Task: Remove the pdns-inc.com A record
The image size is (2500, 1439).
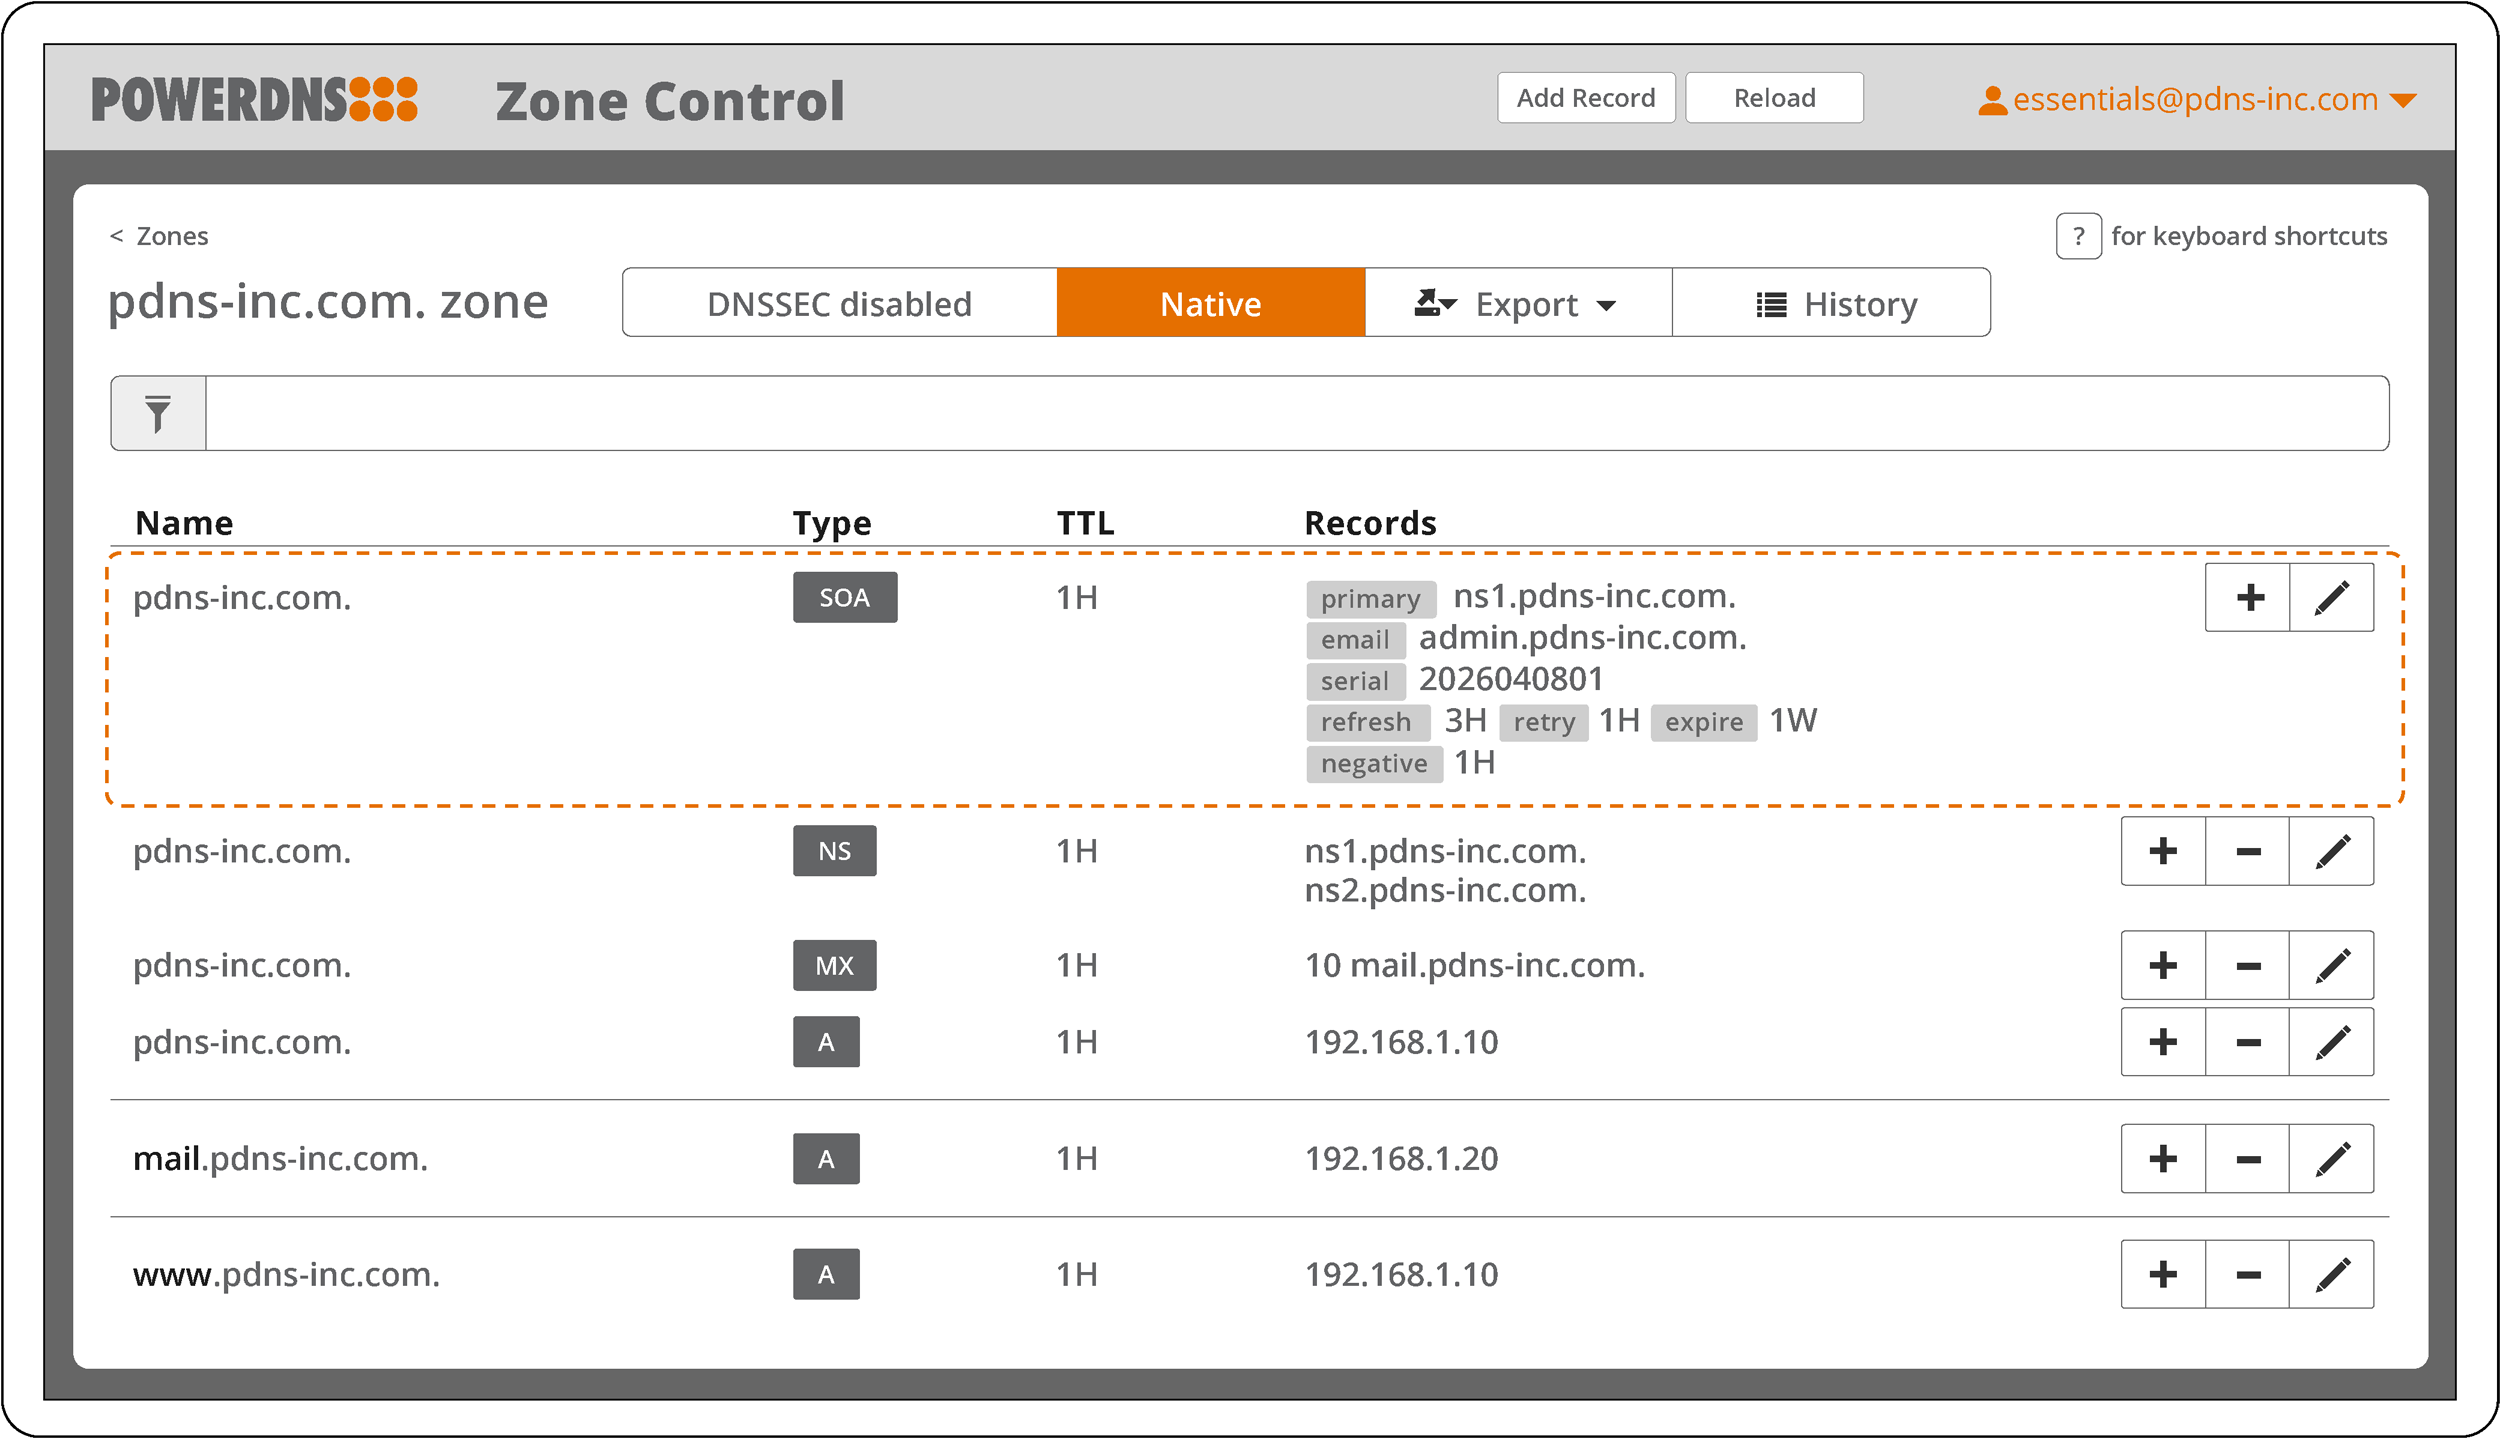Action: (2248, 1043)
